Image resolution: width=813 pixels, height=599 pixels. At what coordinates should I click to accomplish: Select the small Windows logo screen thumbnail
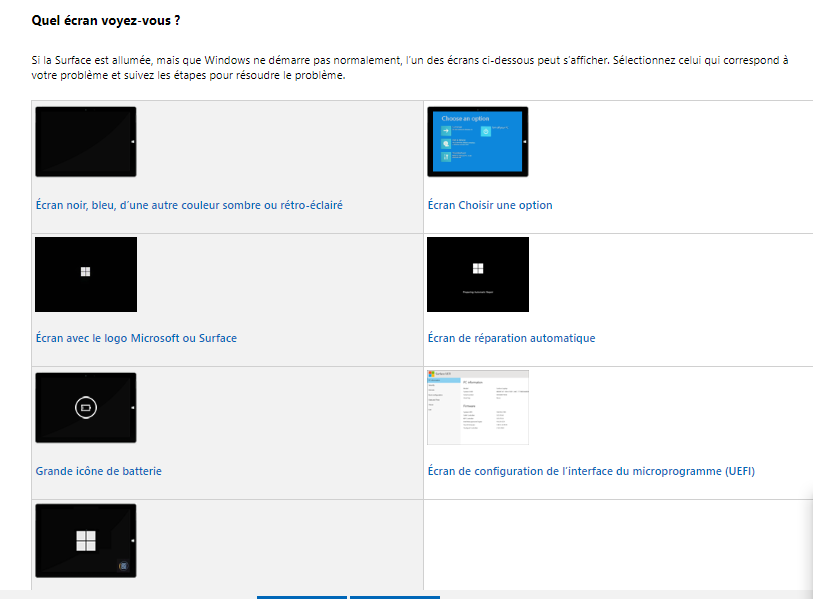86,274
